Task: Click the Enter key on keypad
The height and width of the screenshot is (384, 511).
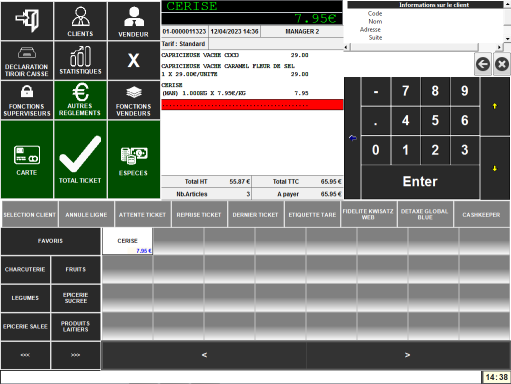Action: [x=420, y=182]
